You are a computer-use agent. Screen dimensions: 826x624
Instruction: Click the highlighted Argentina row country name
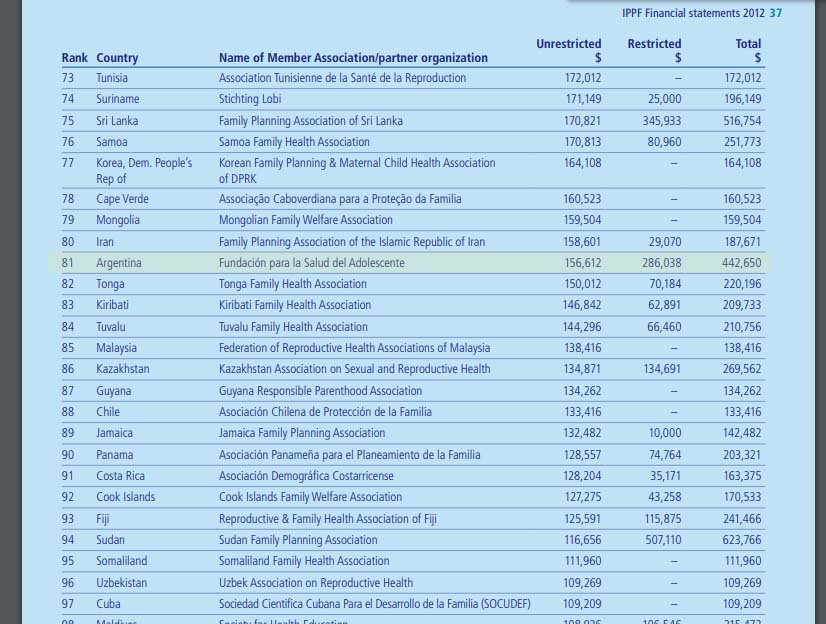[119, 263]
